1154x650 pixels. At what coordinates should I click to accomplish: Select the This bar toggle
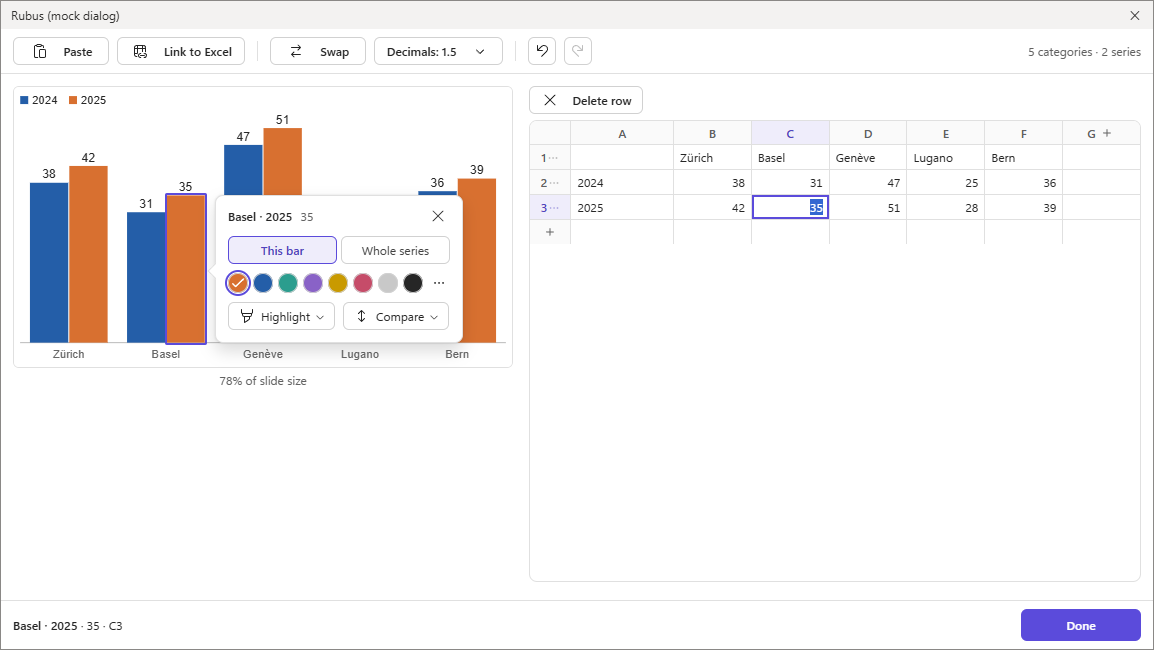pos(283,250)
